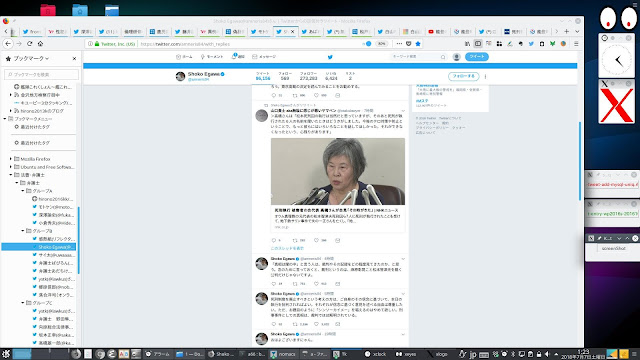Collapse the グループB bookmark folder

click(23, 231)
